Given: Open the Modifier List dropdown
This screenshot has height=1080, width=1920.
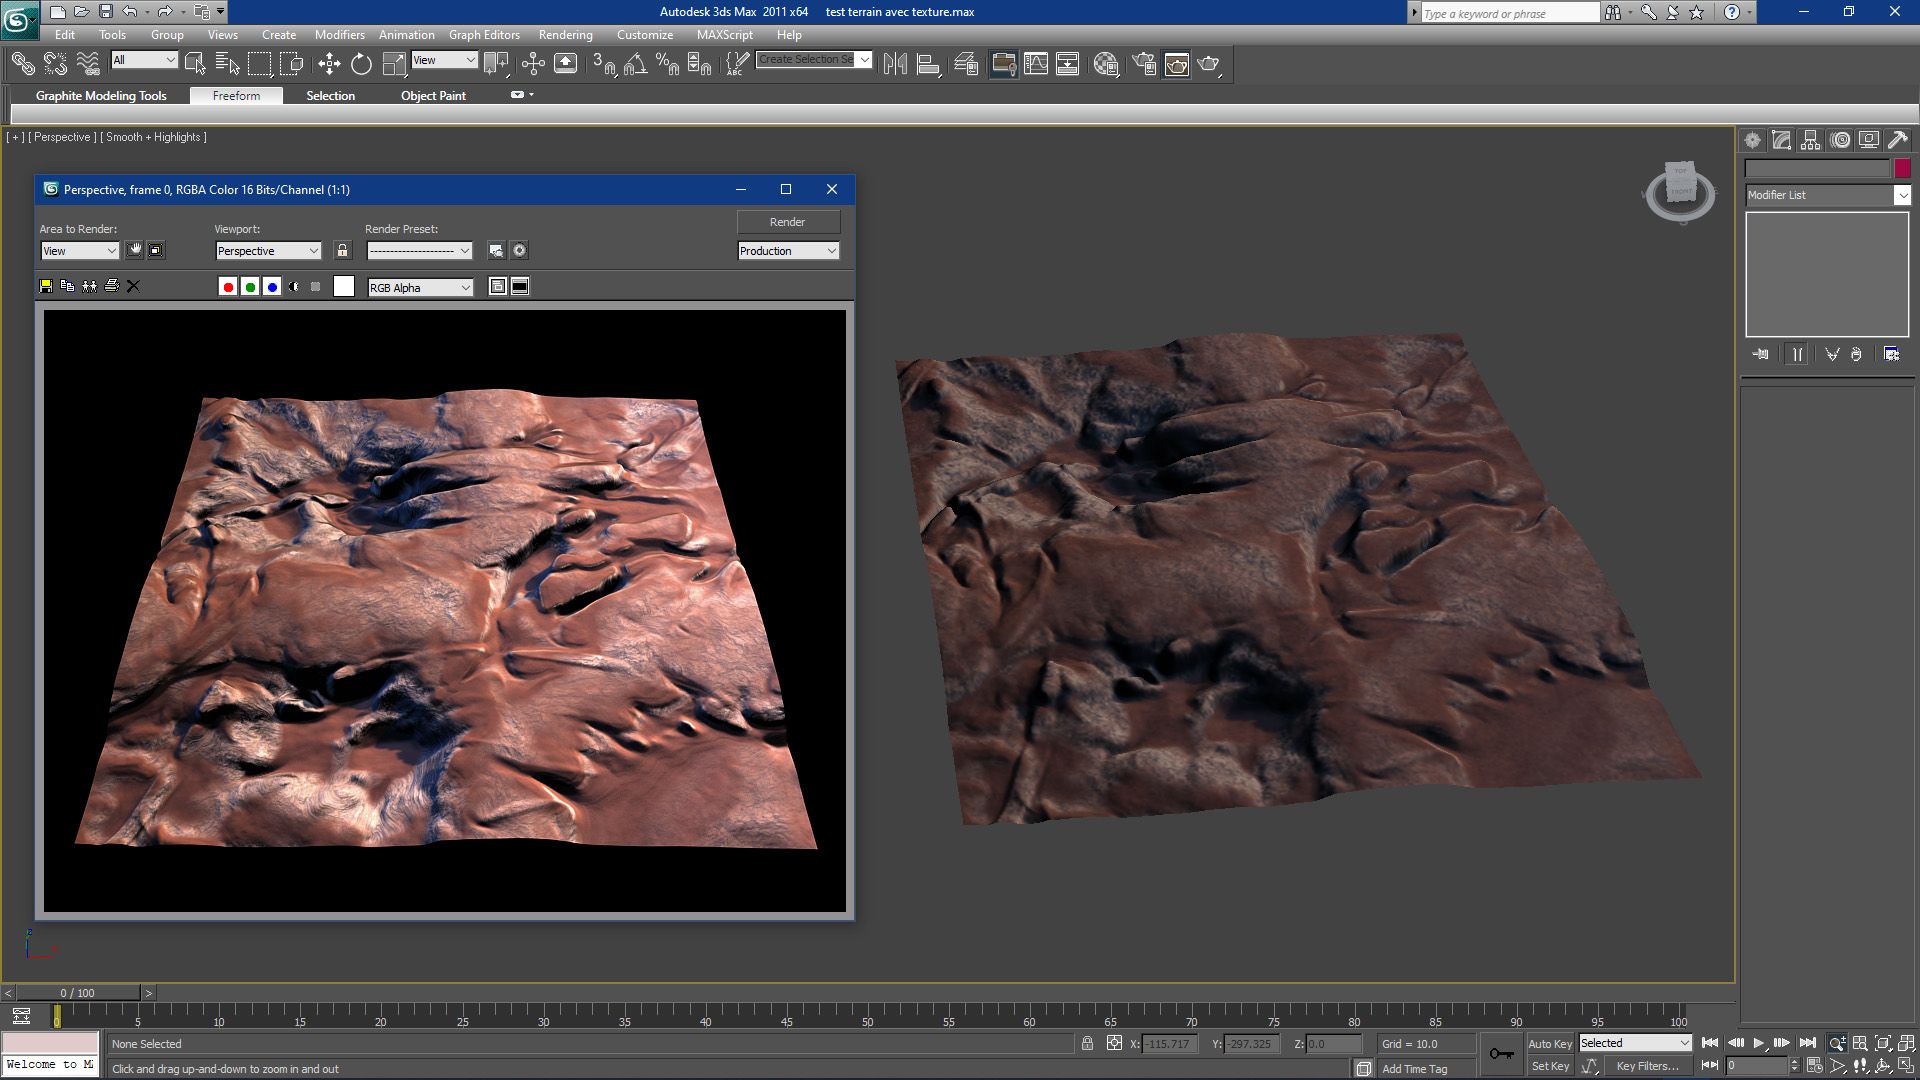Looking at the screenshot, I should (1903, 195).
